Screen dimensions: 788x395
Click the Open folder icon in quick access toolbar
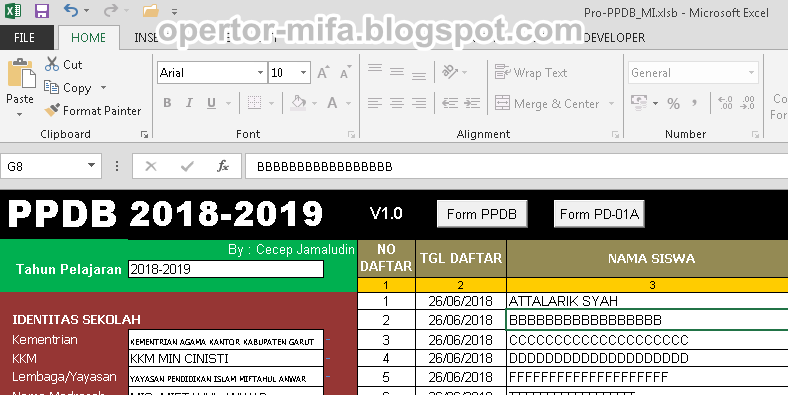150,11
